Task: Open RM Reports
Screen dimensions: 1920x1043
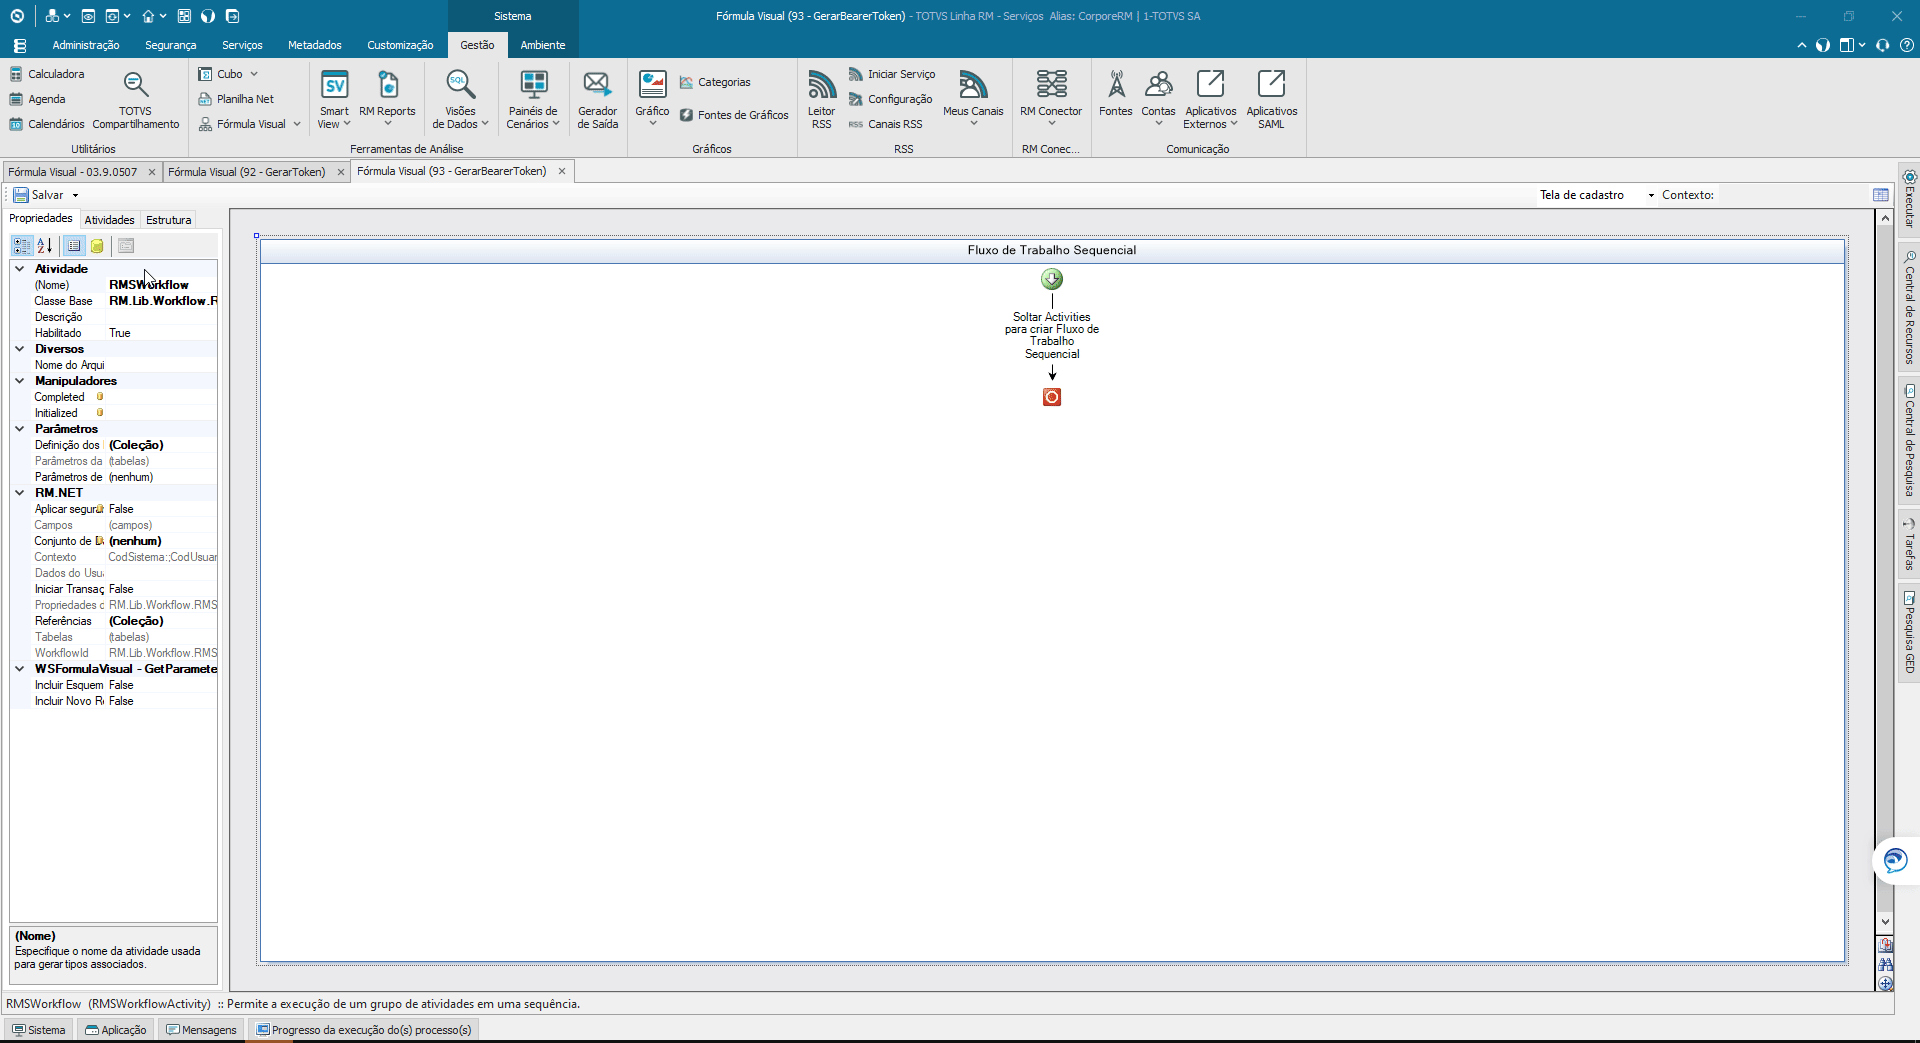Action: 387,98
